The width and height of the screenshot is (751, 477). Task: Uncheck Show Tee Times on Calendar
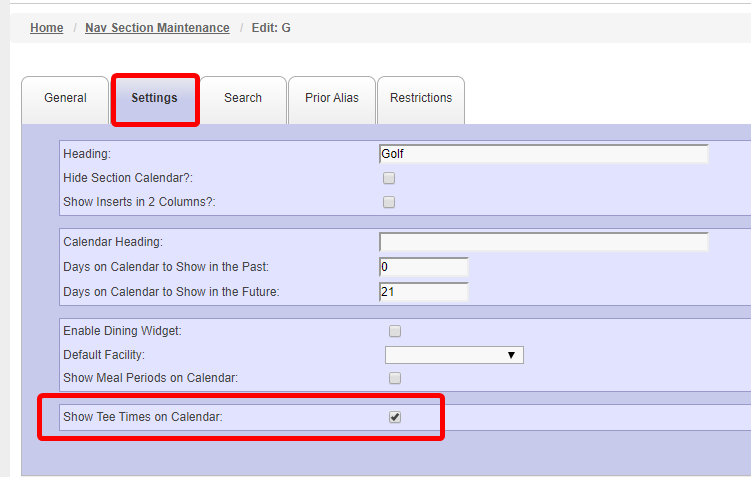[x=395, y=417]
